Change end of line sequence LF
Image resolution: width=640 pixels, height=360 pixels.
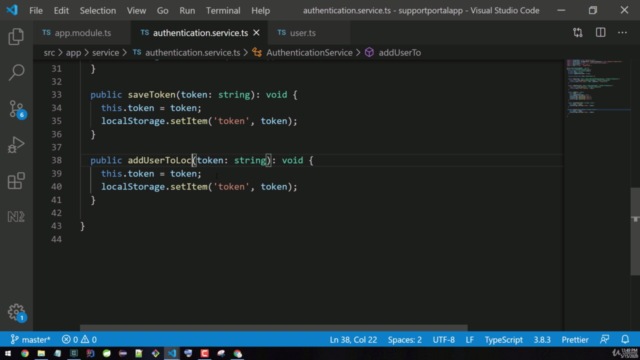pyautogui.click(x=469, y=339)
